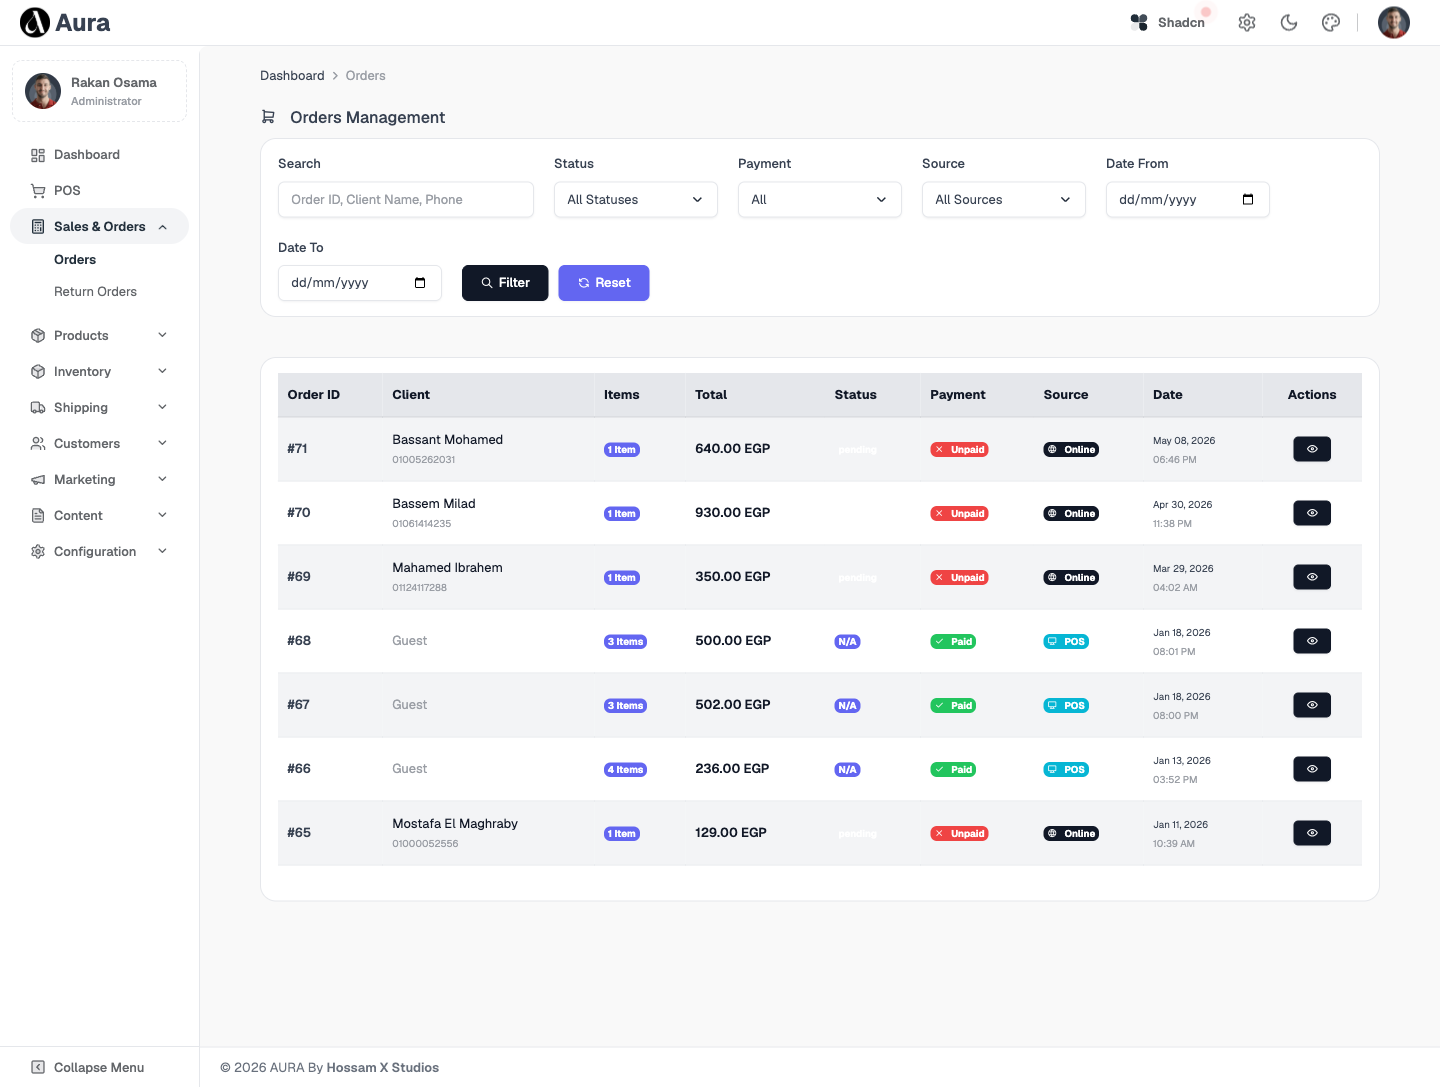
Task: Click the Reset button
Action: tap(604, 283)
